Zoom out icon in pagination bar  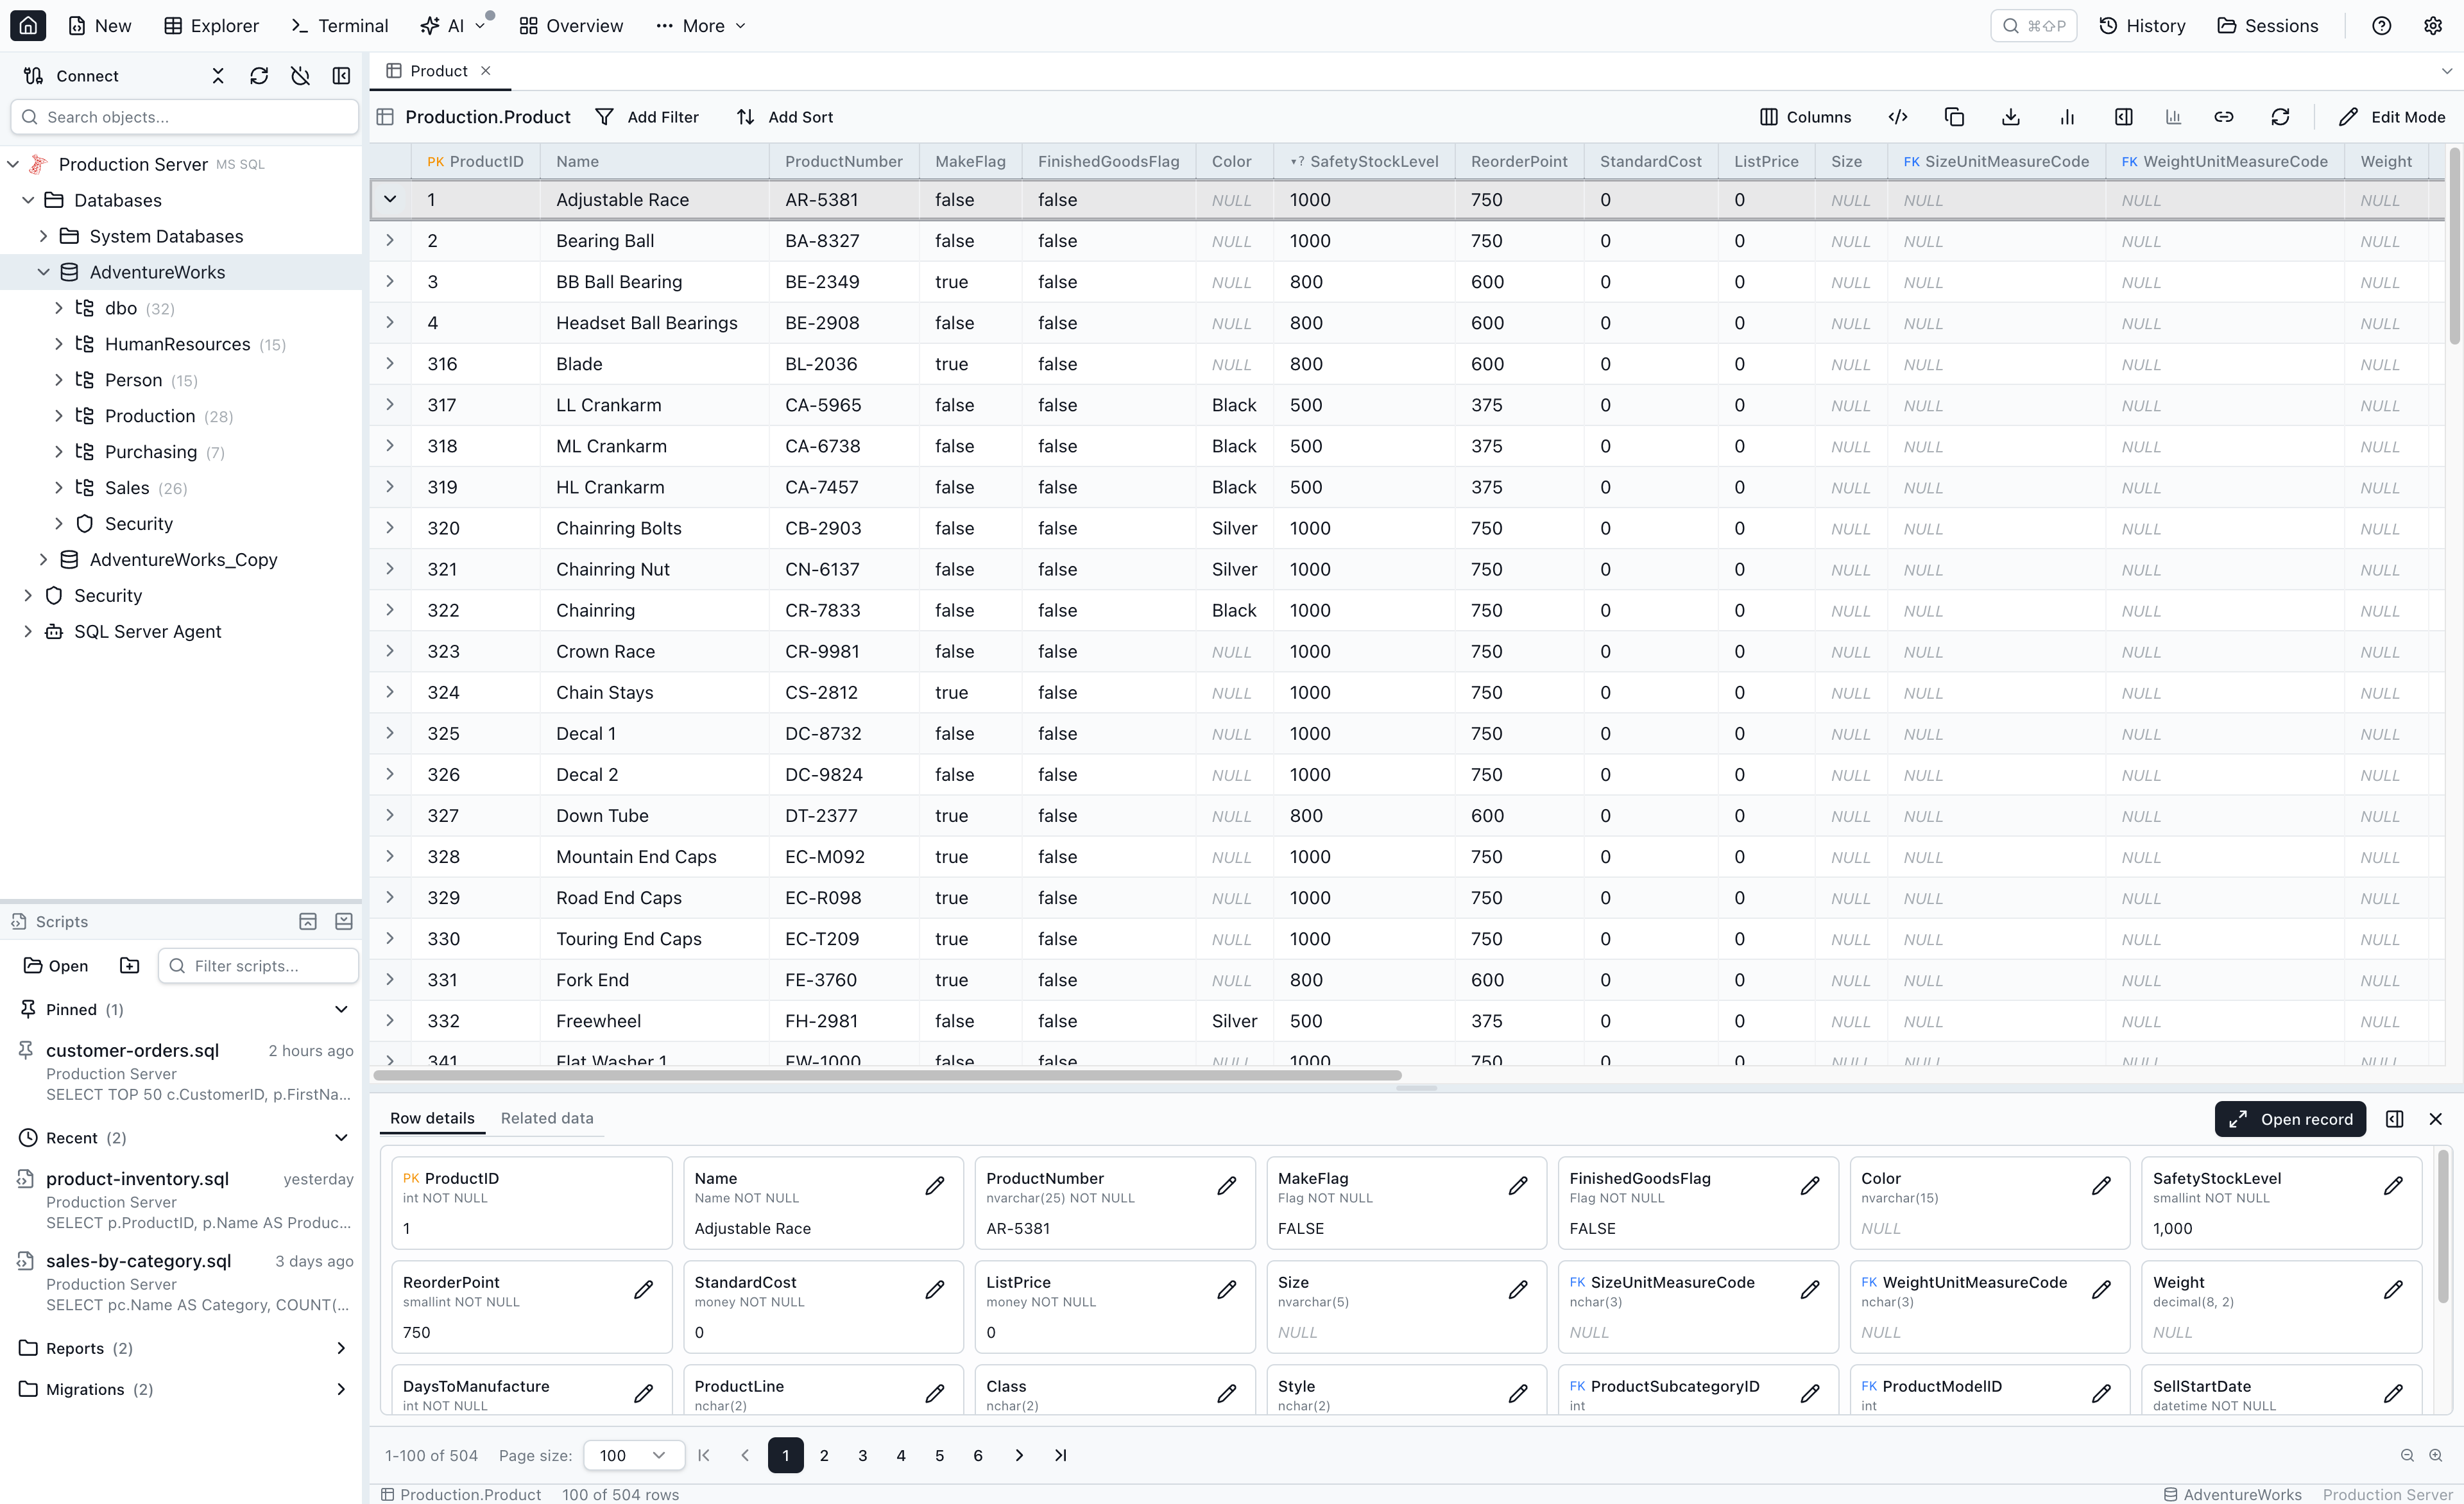click(2407, 1456)
